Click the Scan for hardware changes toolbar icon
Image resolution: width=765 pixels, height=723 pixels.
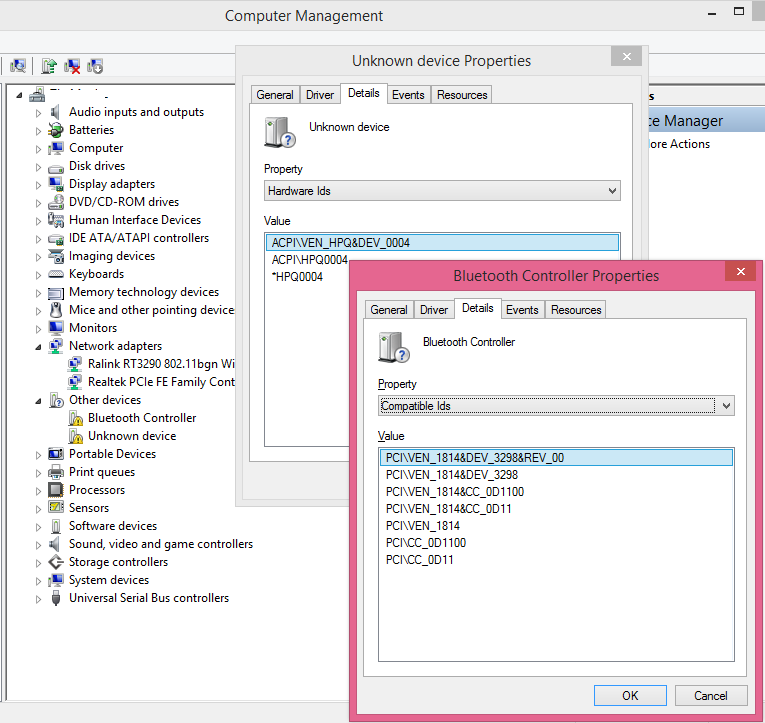(18, 66)
